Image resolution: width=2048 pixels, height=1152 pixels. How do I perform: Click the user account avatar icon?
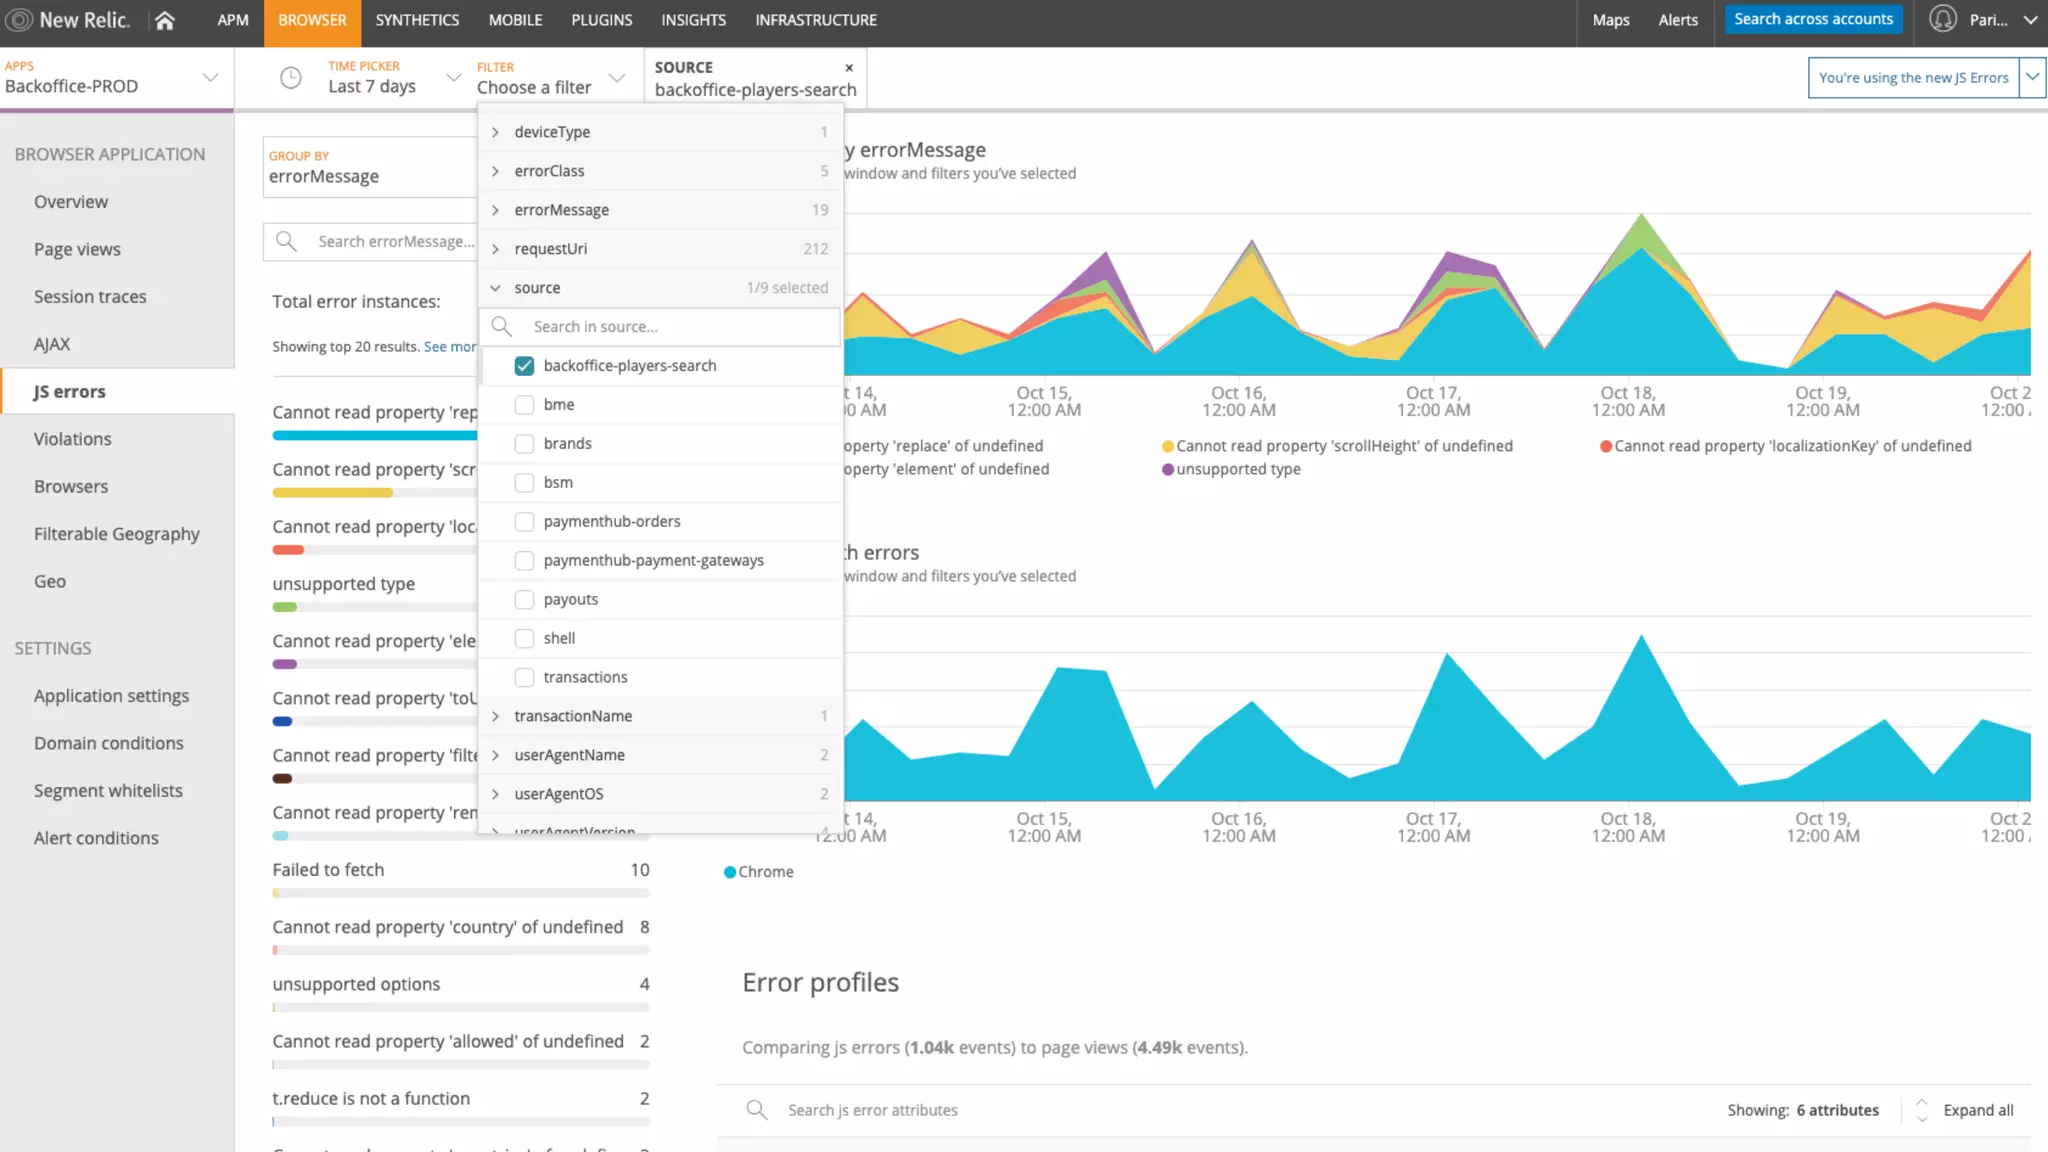coord(1942,19)
